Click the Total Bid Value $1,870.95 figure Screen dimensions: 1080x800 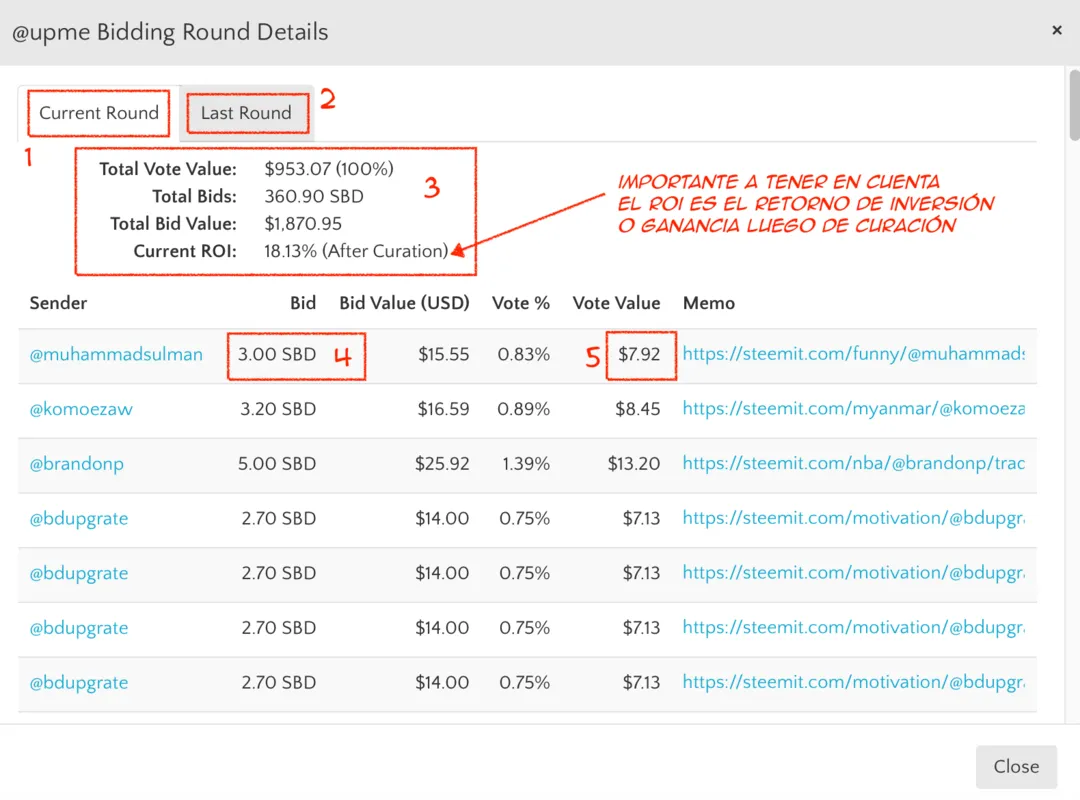(302, 224)
